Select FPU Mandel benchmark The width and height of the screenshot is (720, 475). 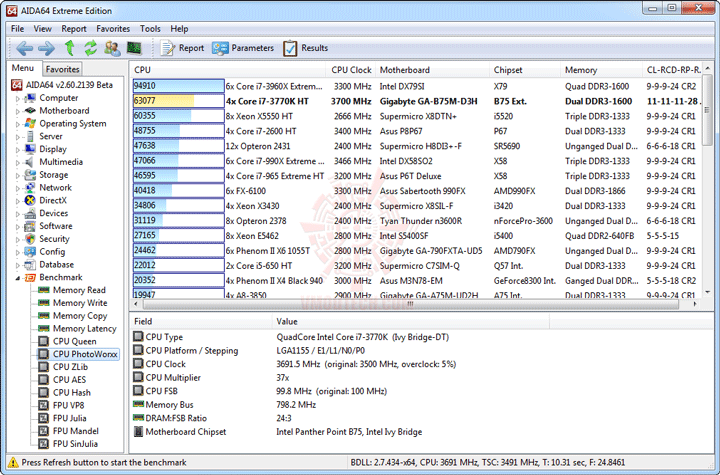[76, 431]
